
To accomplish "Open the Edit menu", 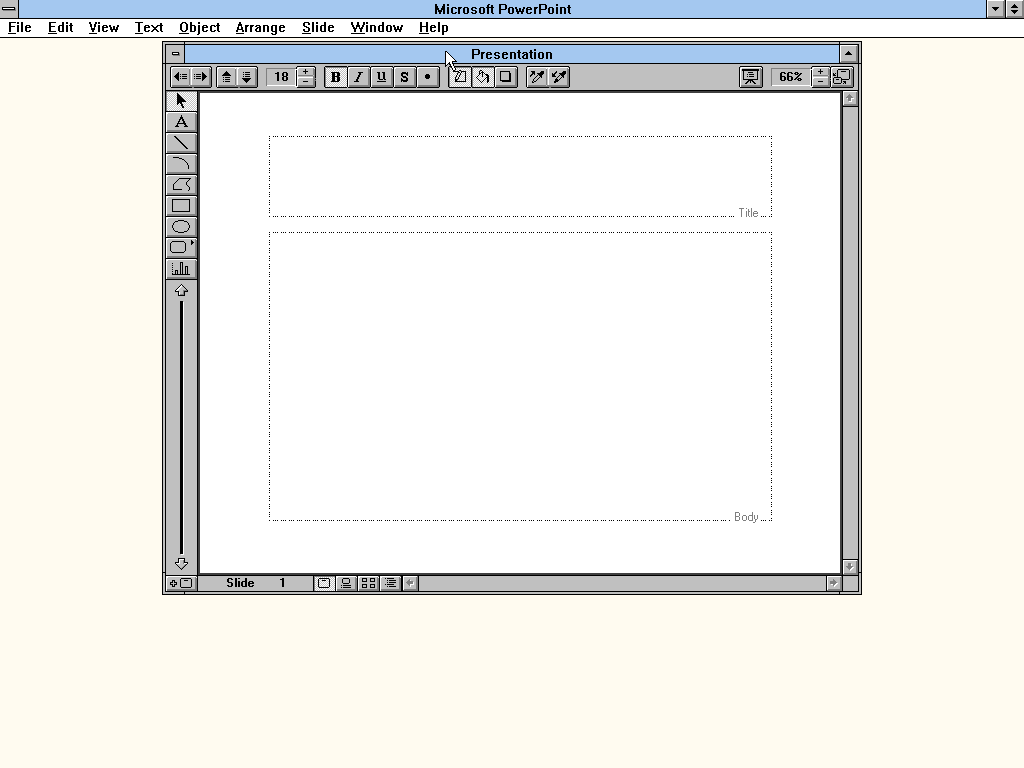I will (60, 27).
